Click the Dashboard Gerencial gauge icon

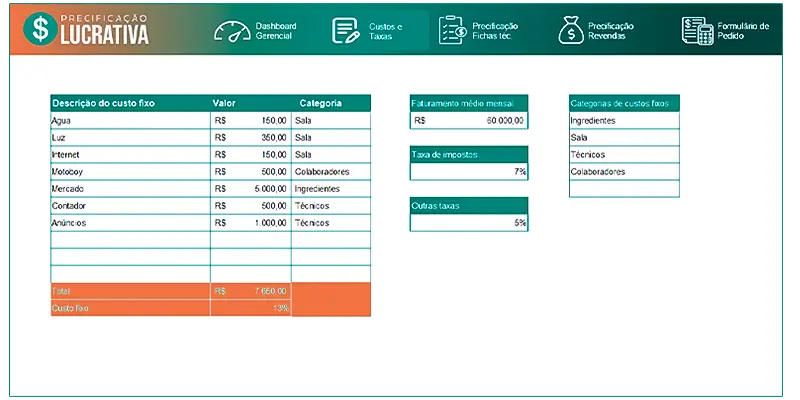click(x=230, y=30)
